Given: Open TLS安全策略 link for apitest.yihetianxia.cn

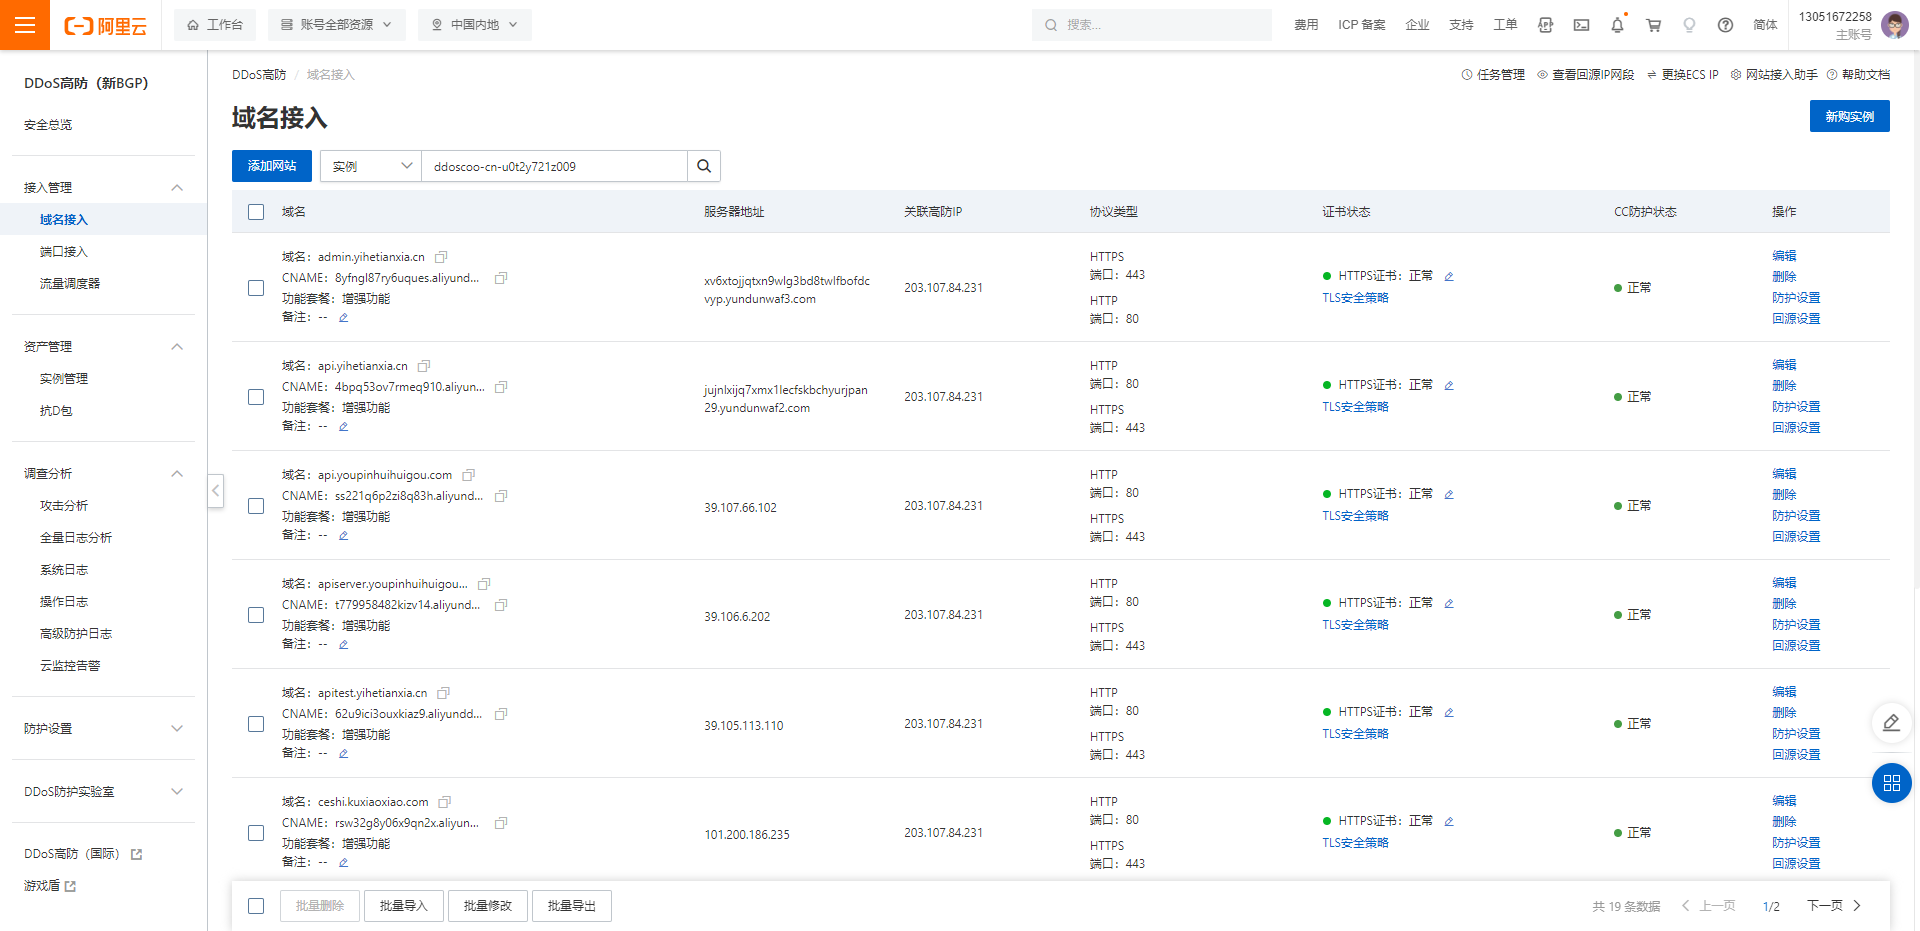Looking at the screenshot, I should (x=1355, y=734).
